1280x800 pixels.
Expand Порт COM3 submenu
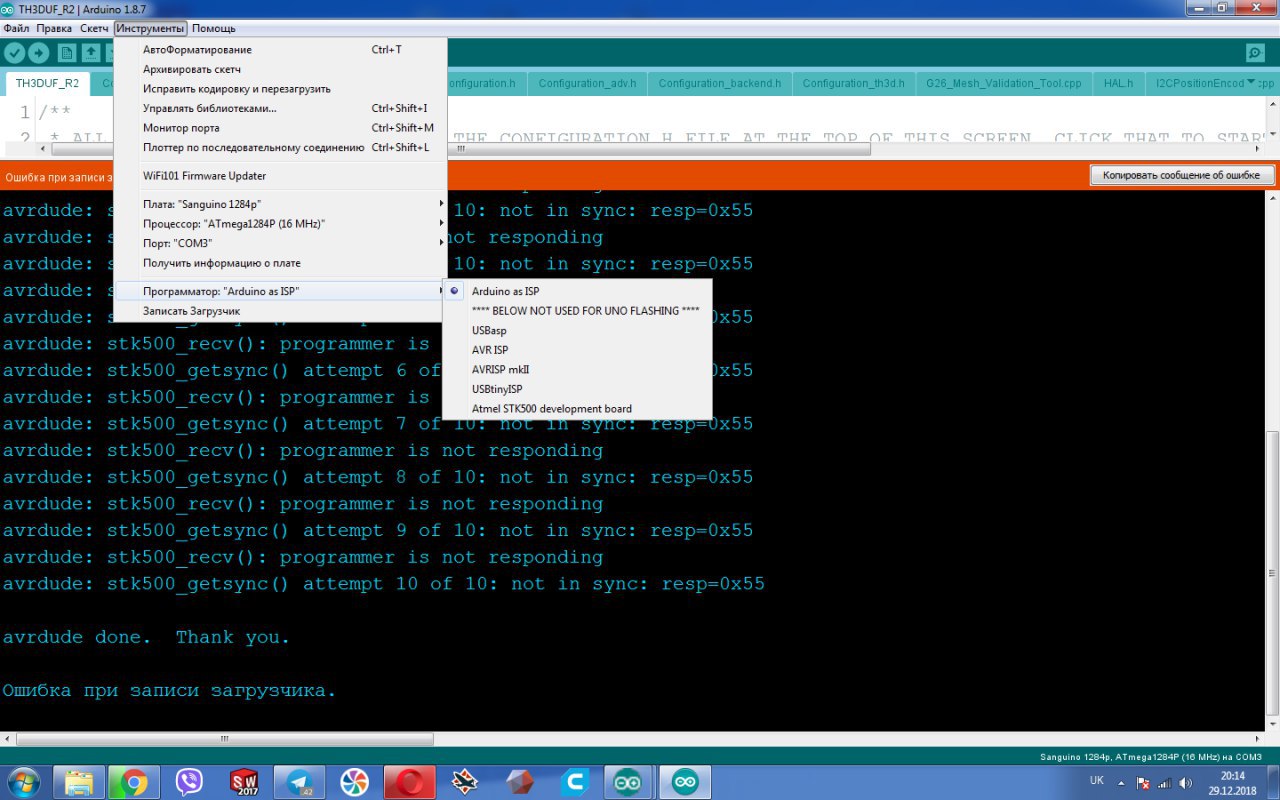[x=280, y=243]
